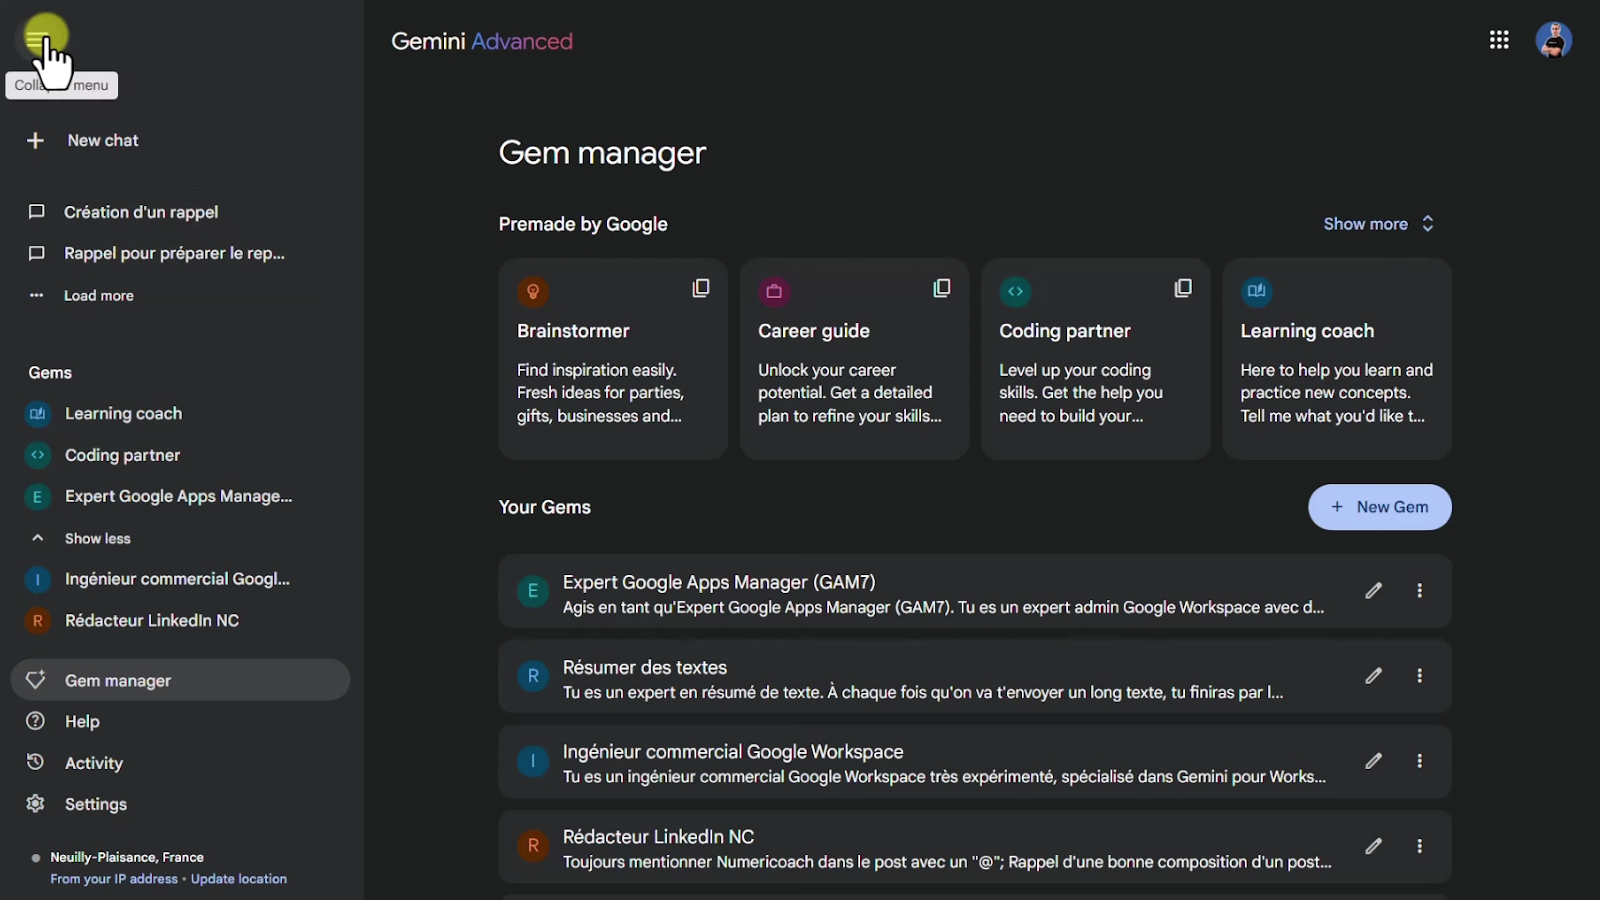Open more options for Expert Google Apps Manager gem
The height and width of the screenshot is (900, 1600).
pyautogui.click(x=1419, y=591)
